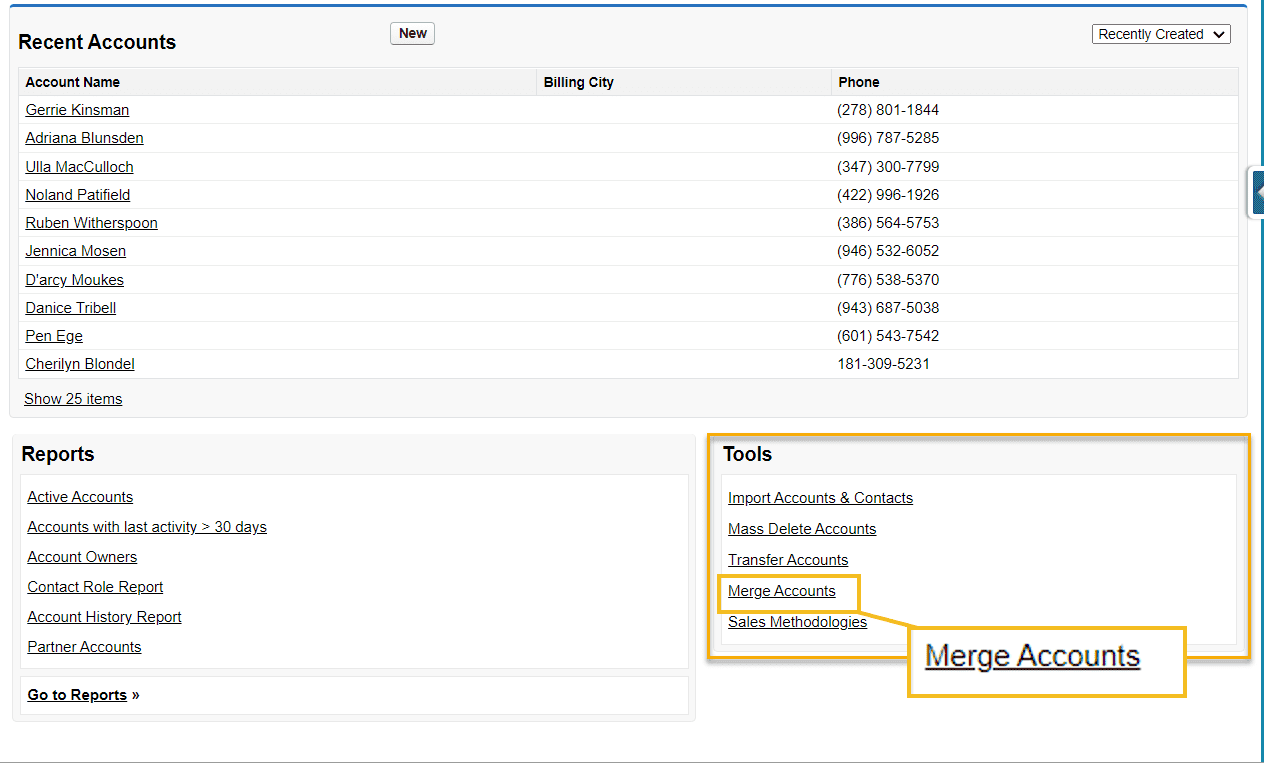Launch Import Accounts & Contacts
Screen dimensions: 1264x763
coord(820,497)
